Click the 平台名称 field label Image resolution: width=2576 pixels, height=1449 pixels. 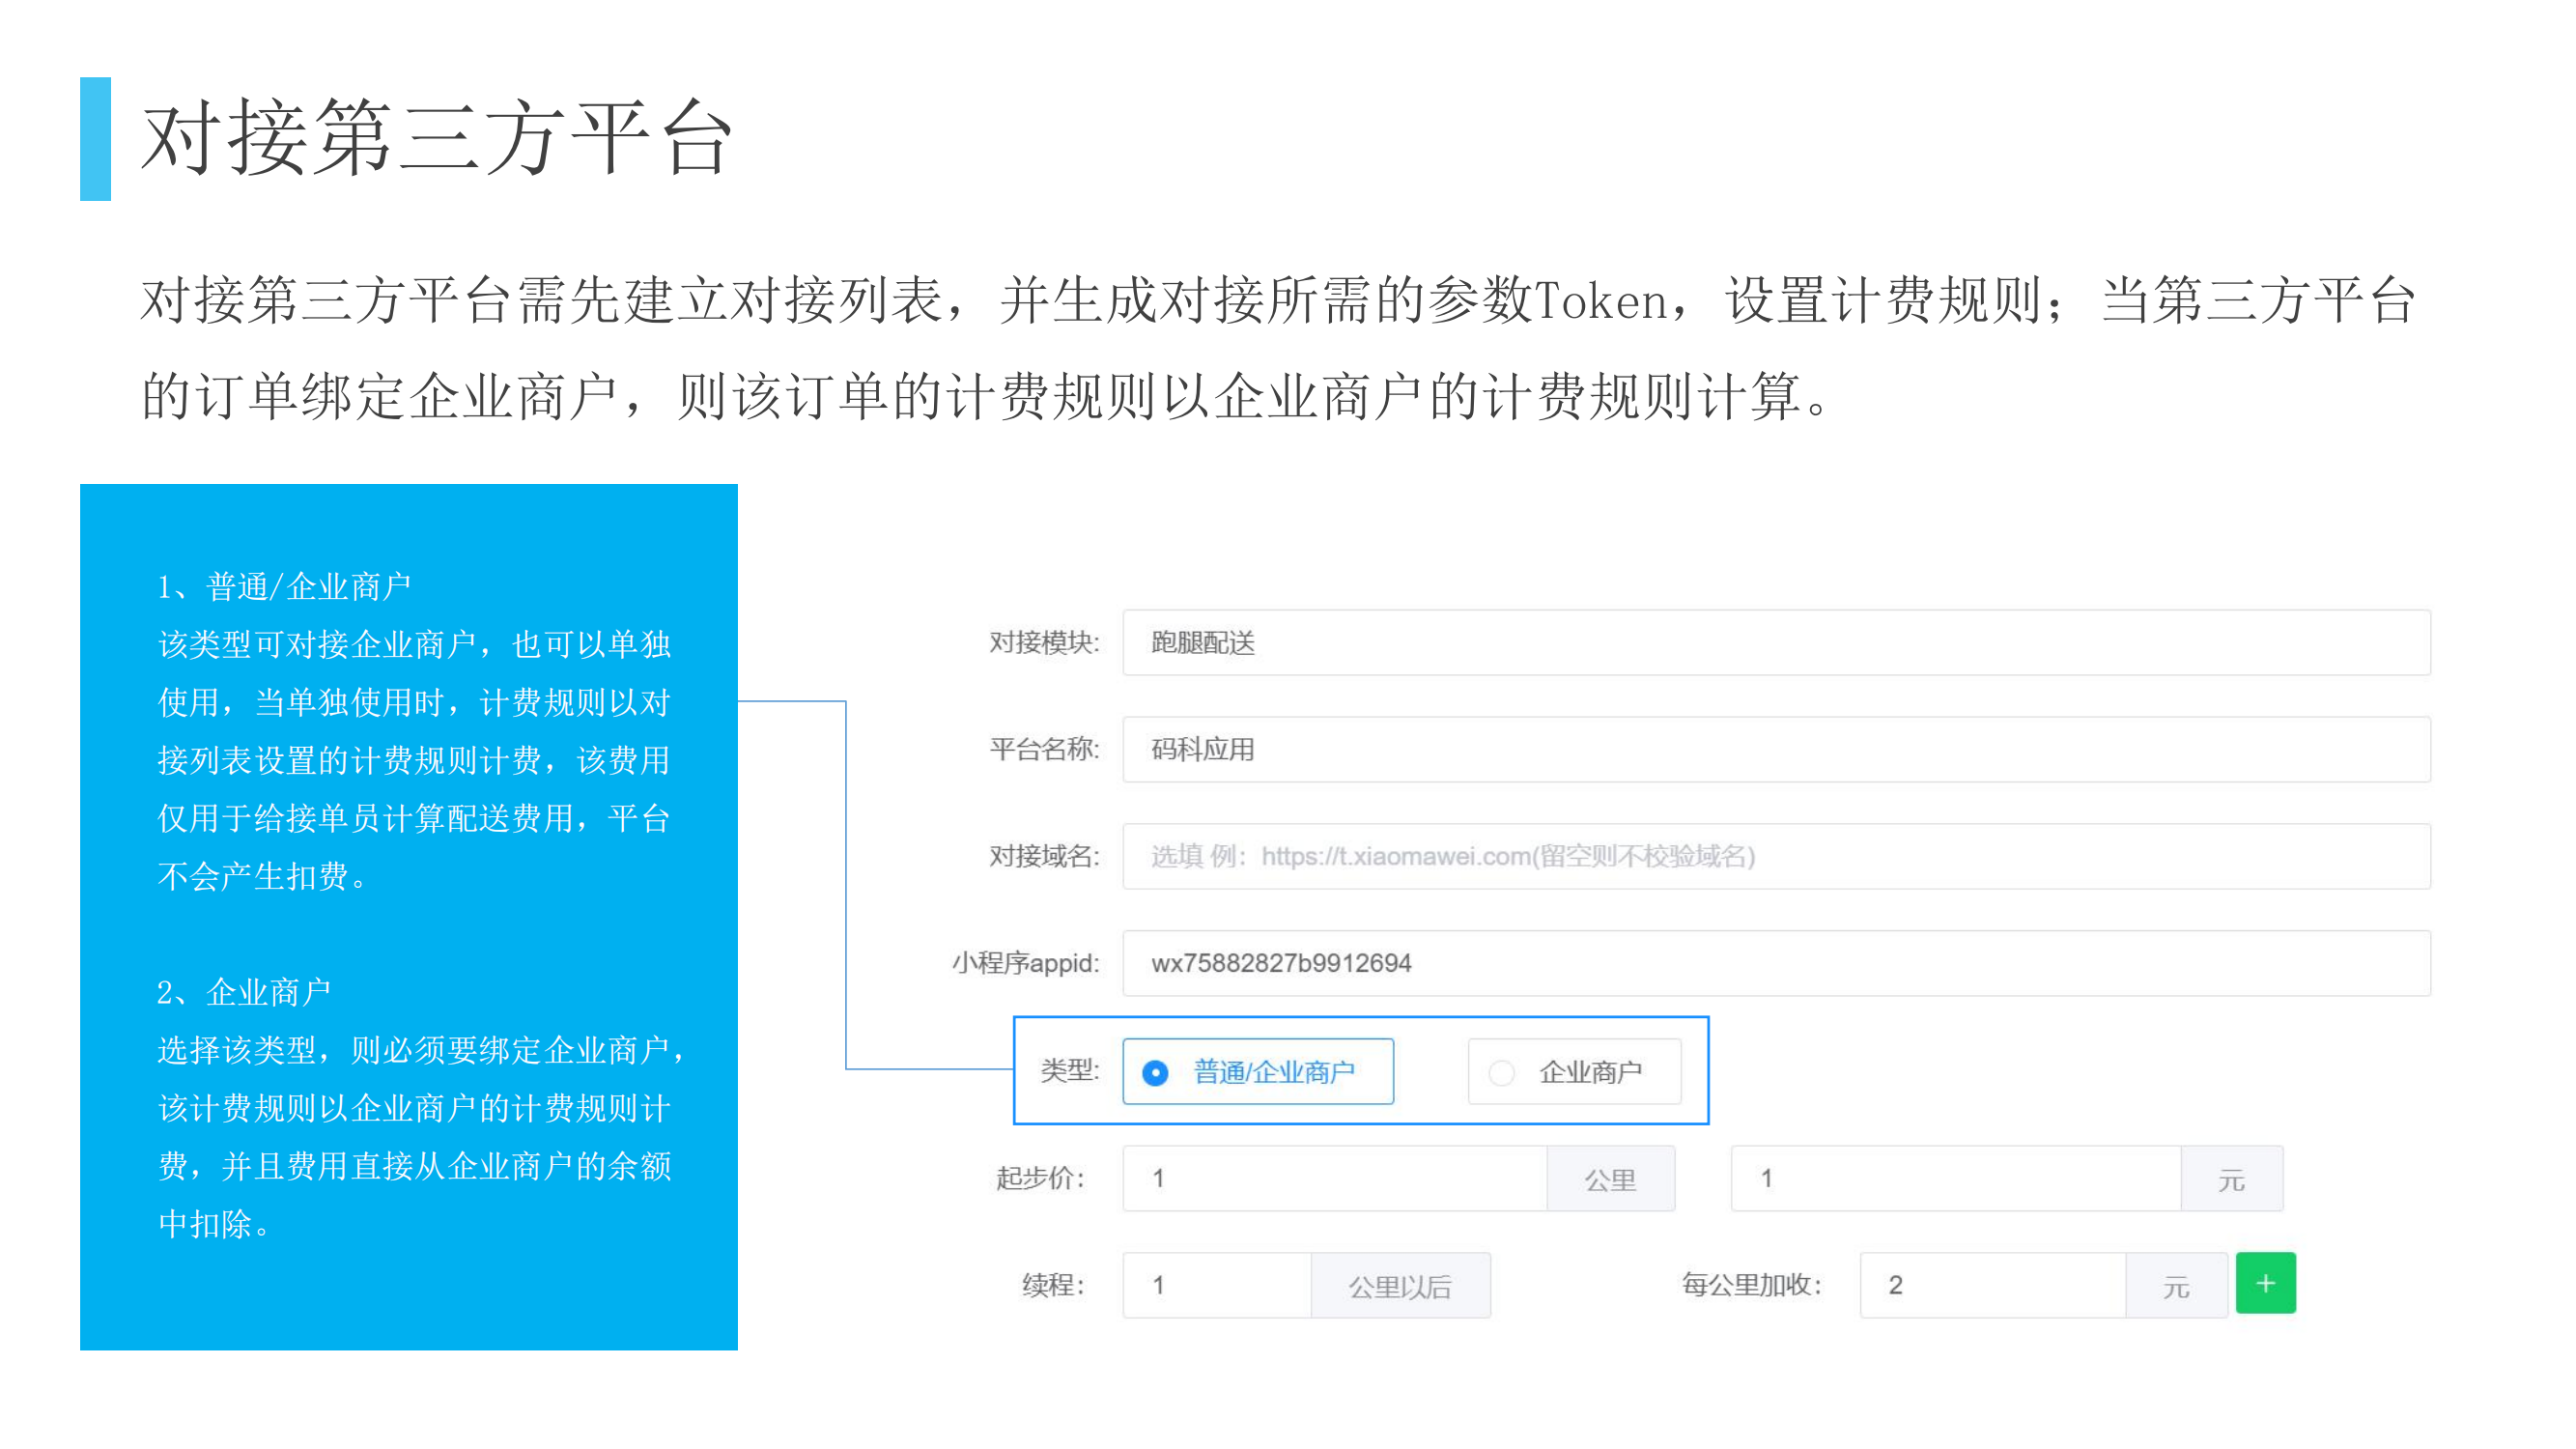pos(1045,749)
